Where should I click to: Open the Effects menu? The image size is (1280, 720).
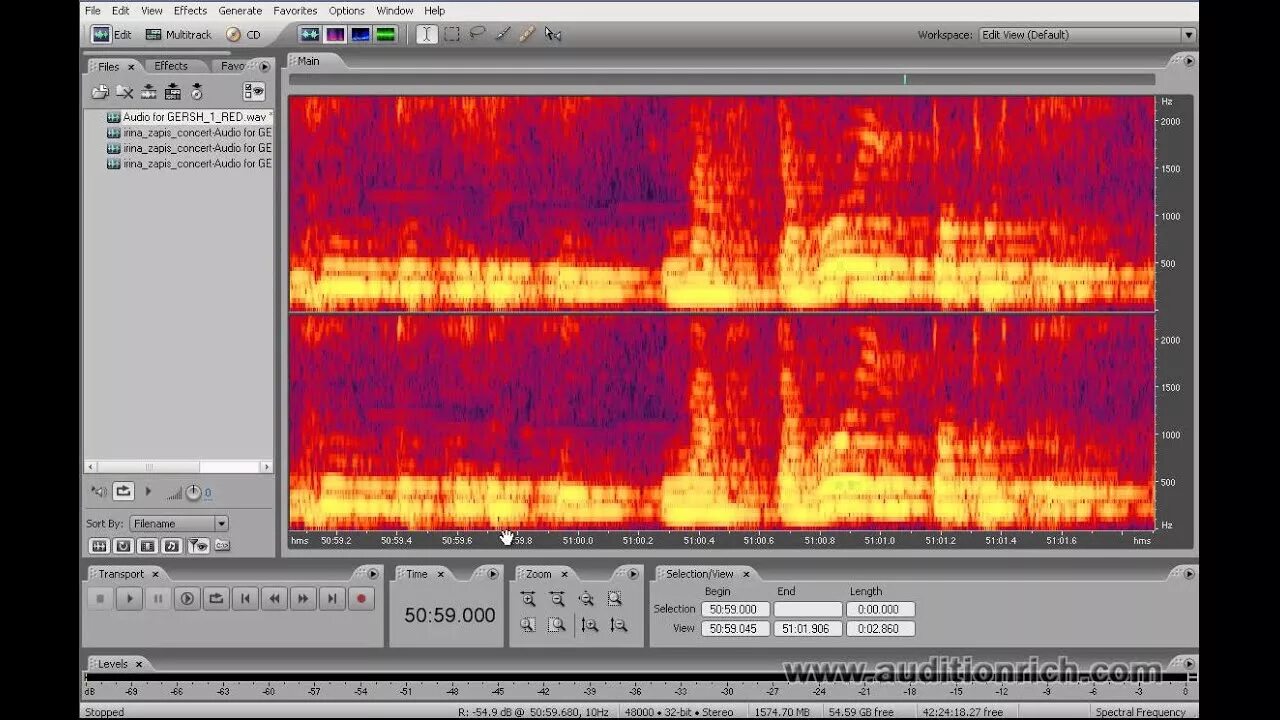click(x=190, y=10)
